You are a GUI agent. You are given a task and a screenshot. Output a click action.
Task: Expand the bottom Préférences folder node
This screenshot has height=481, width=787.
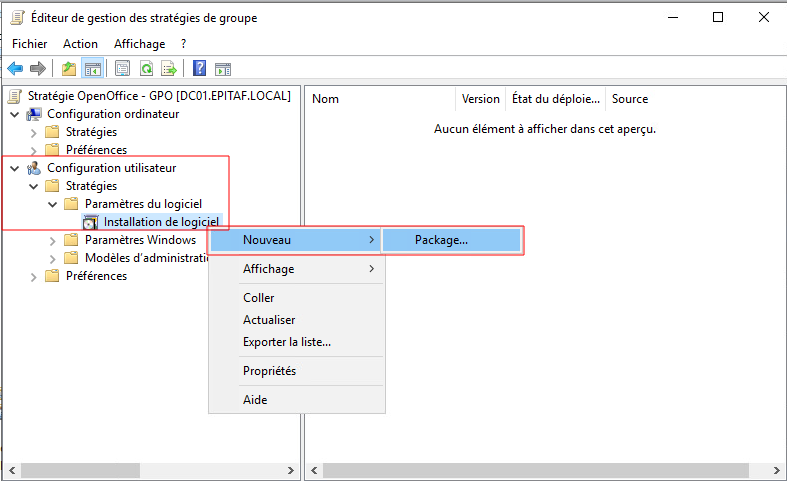point(34,276)
